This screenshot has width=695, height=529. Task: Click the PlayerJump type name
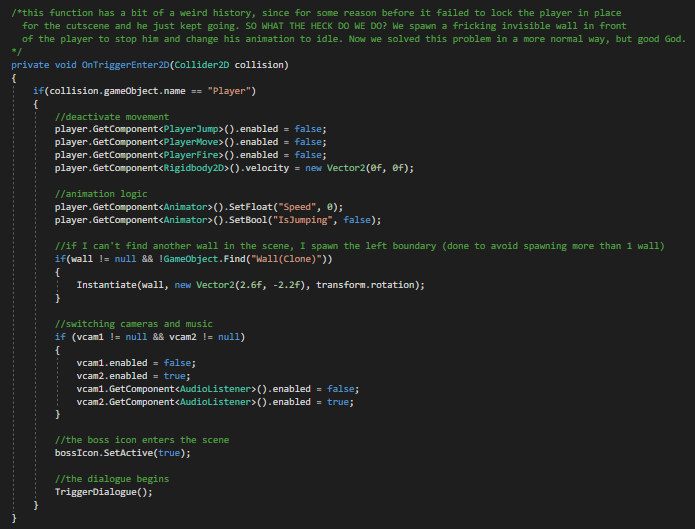coord(191,129)
